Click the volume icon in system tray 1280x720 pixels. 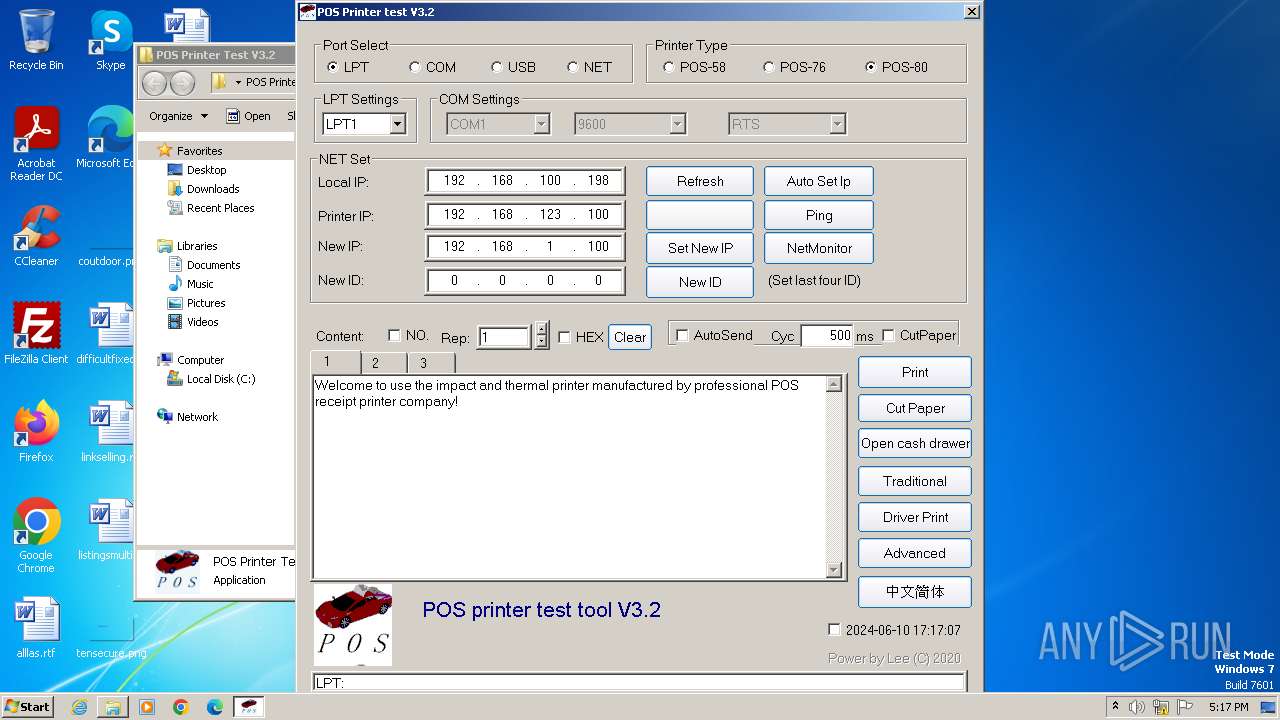pos(1136,707)
